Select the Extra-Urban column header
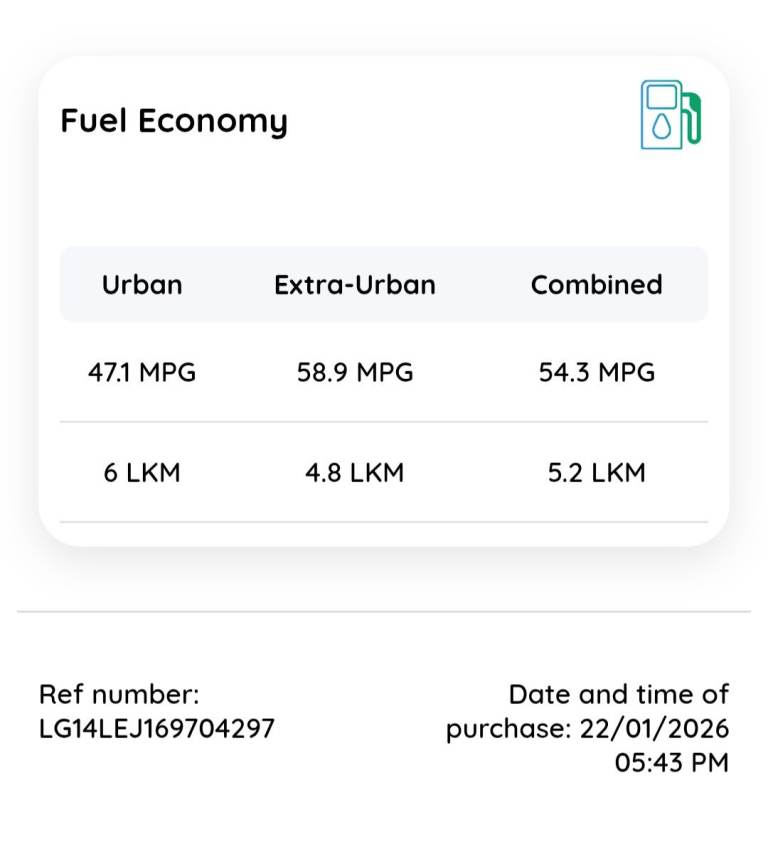768x849 pixels. [x=355, y=285]
